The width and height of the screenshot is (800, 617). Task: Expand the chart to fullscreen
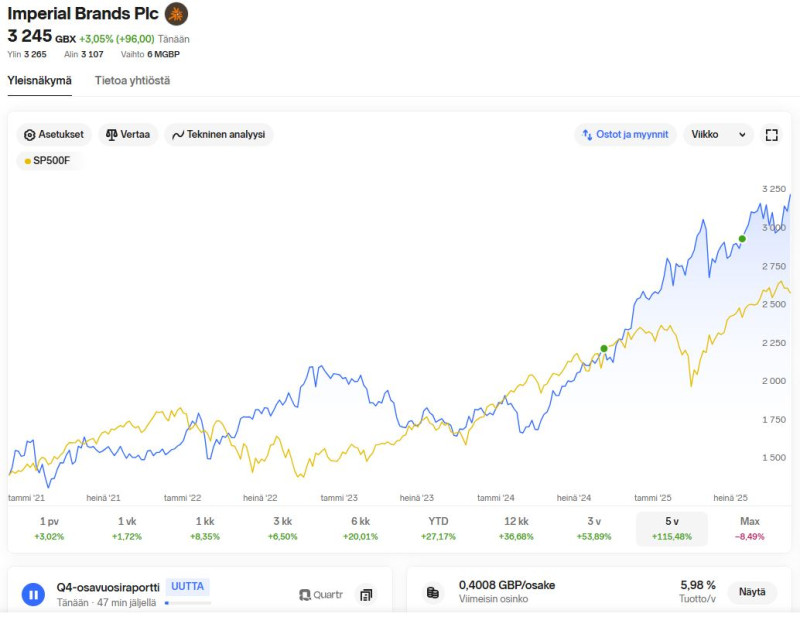coord(771,135)
